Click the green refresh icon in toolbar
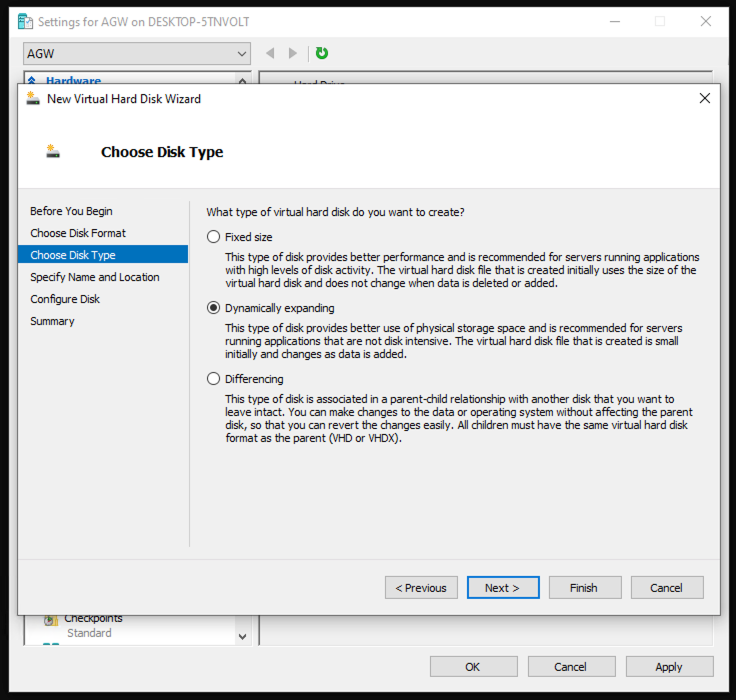The width and height of the screenshot is (736, 700). coord(322,53)
